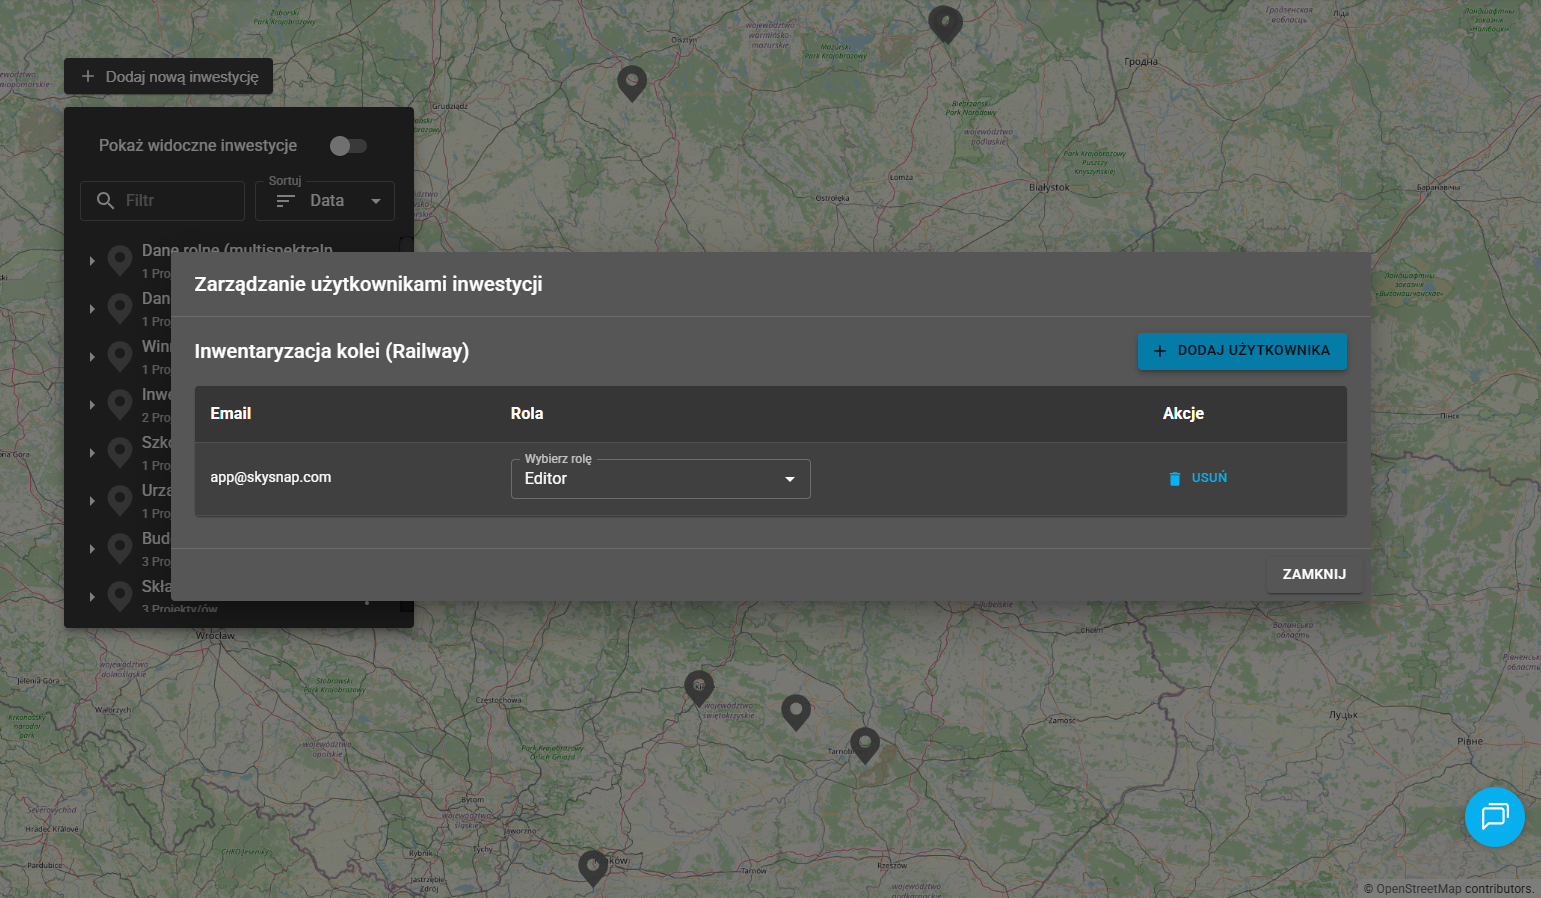
Task: Click the location pin icon of the Bud row
Action: tap(120, 548)
